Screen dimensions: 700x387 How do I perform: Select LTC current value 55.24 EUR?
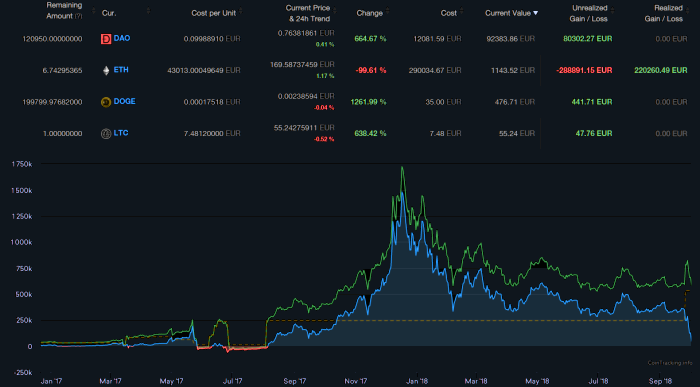tap(517, 133)
